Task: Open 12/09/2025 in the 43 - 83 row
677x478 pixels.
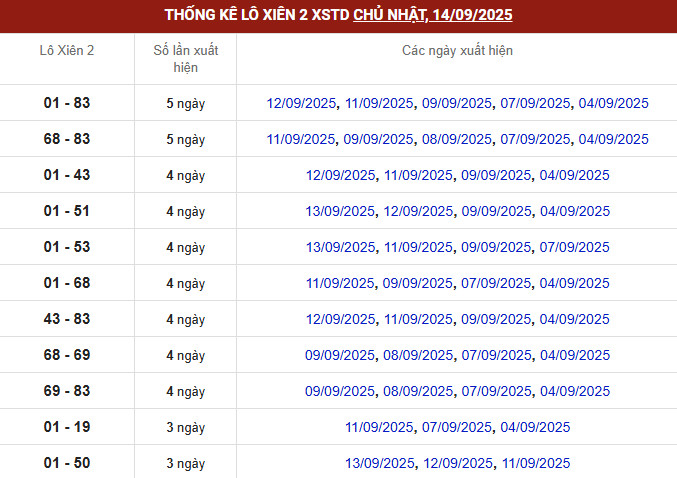Action: click(x=341, y=319)
